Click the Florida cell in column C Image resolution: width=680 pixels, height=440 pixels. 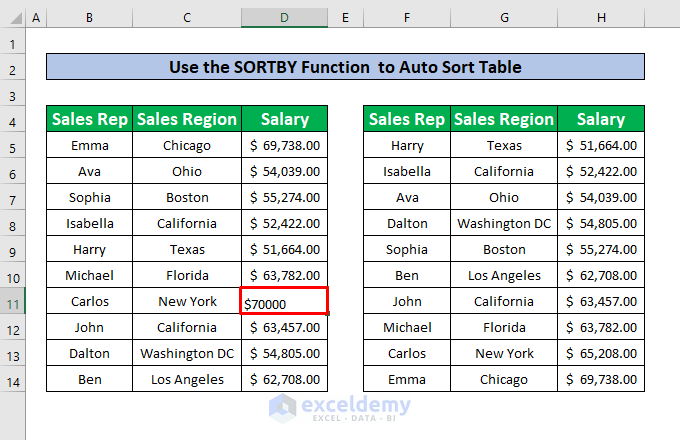click(x=187, y=275)
